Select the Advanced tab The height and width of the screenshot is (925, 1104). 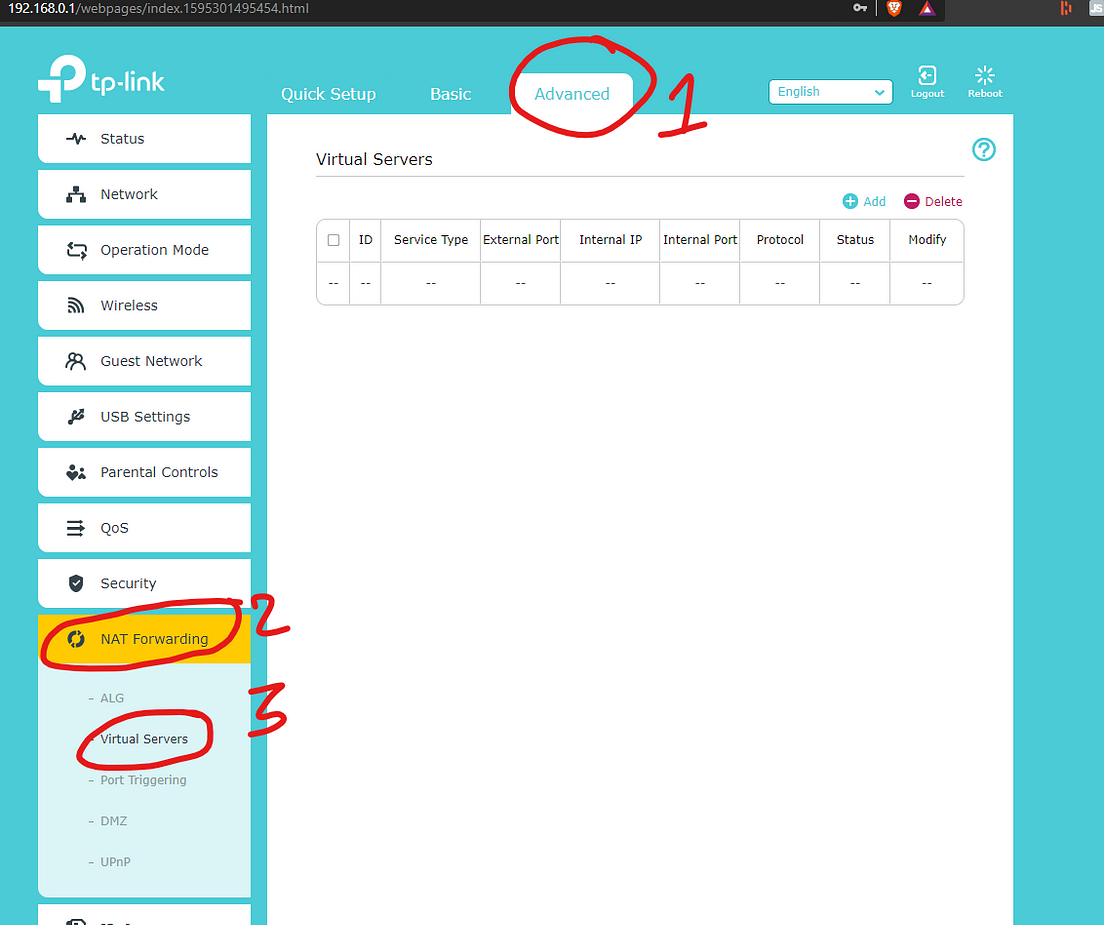coord(572,94)
